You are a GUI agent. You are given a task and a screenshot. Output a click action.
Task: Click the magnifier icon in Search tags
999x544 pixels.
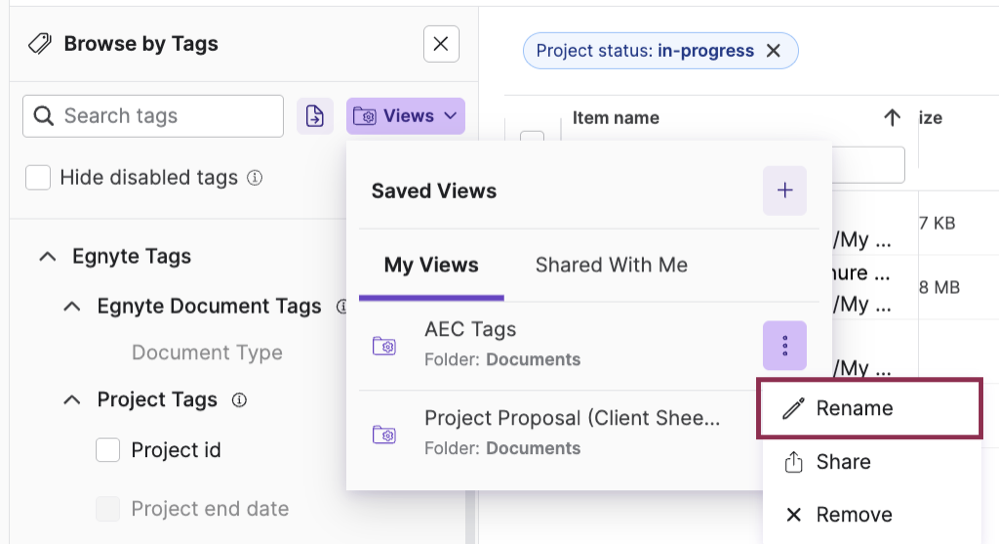[43, 116]
